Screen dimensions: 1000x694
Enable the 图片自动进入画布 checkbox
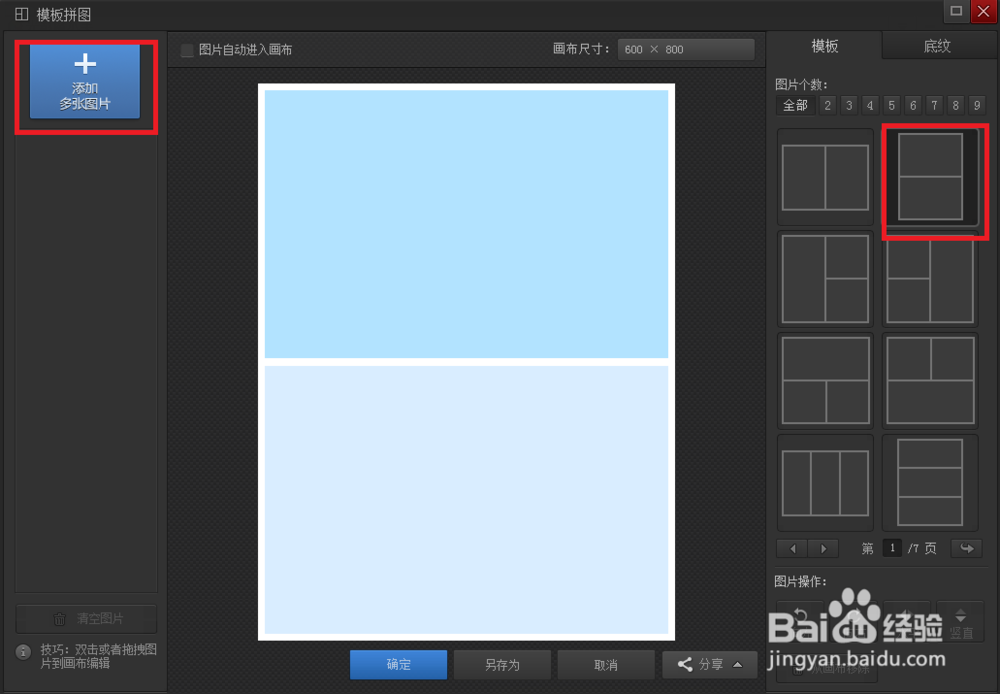187,50
